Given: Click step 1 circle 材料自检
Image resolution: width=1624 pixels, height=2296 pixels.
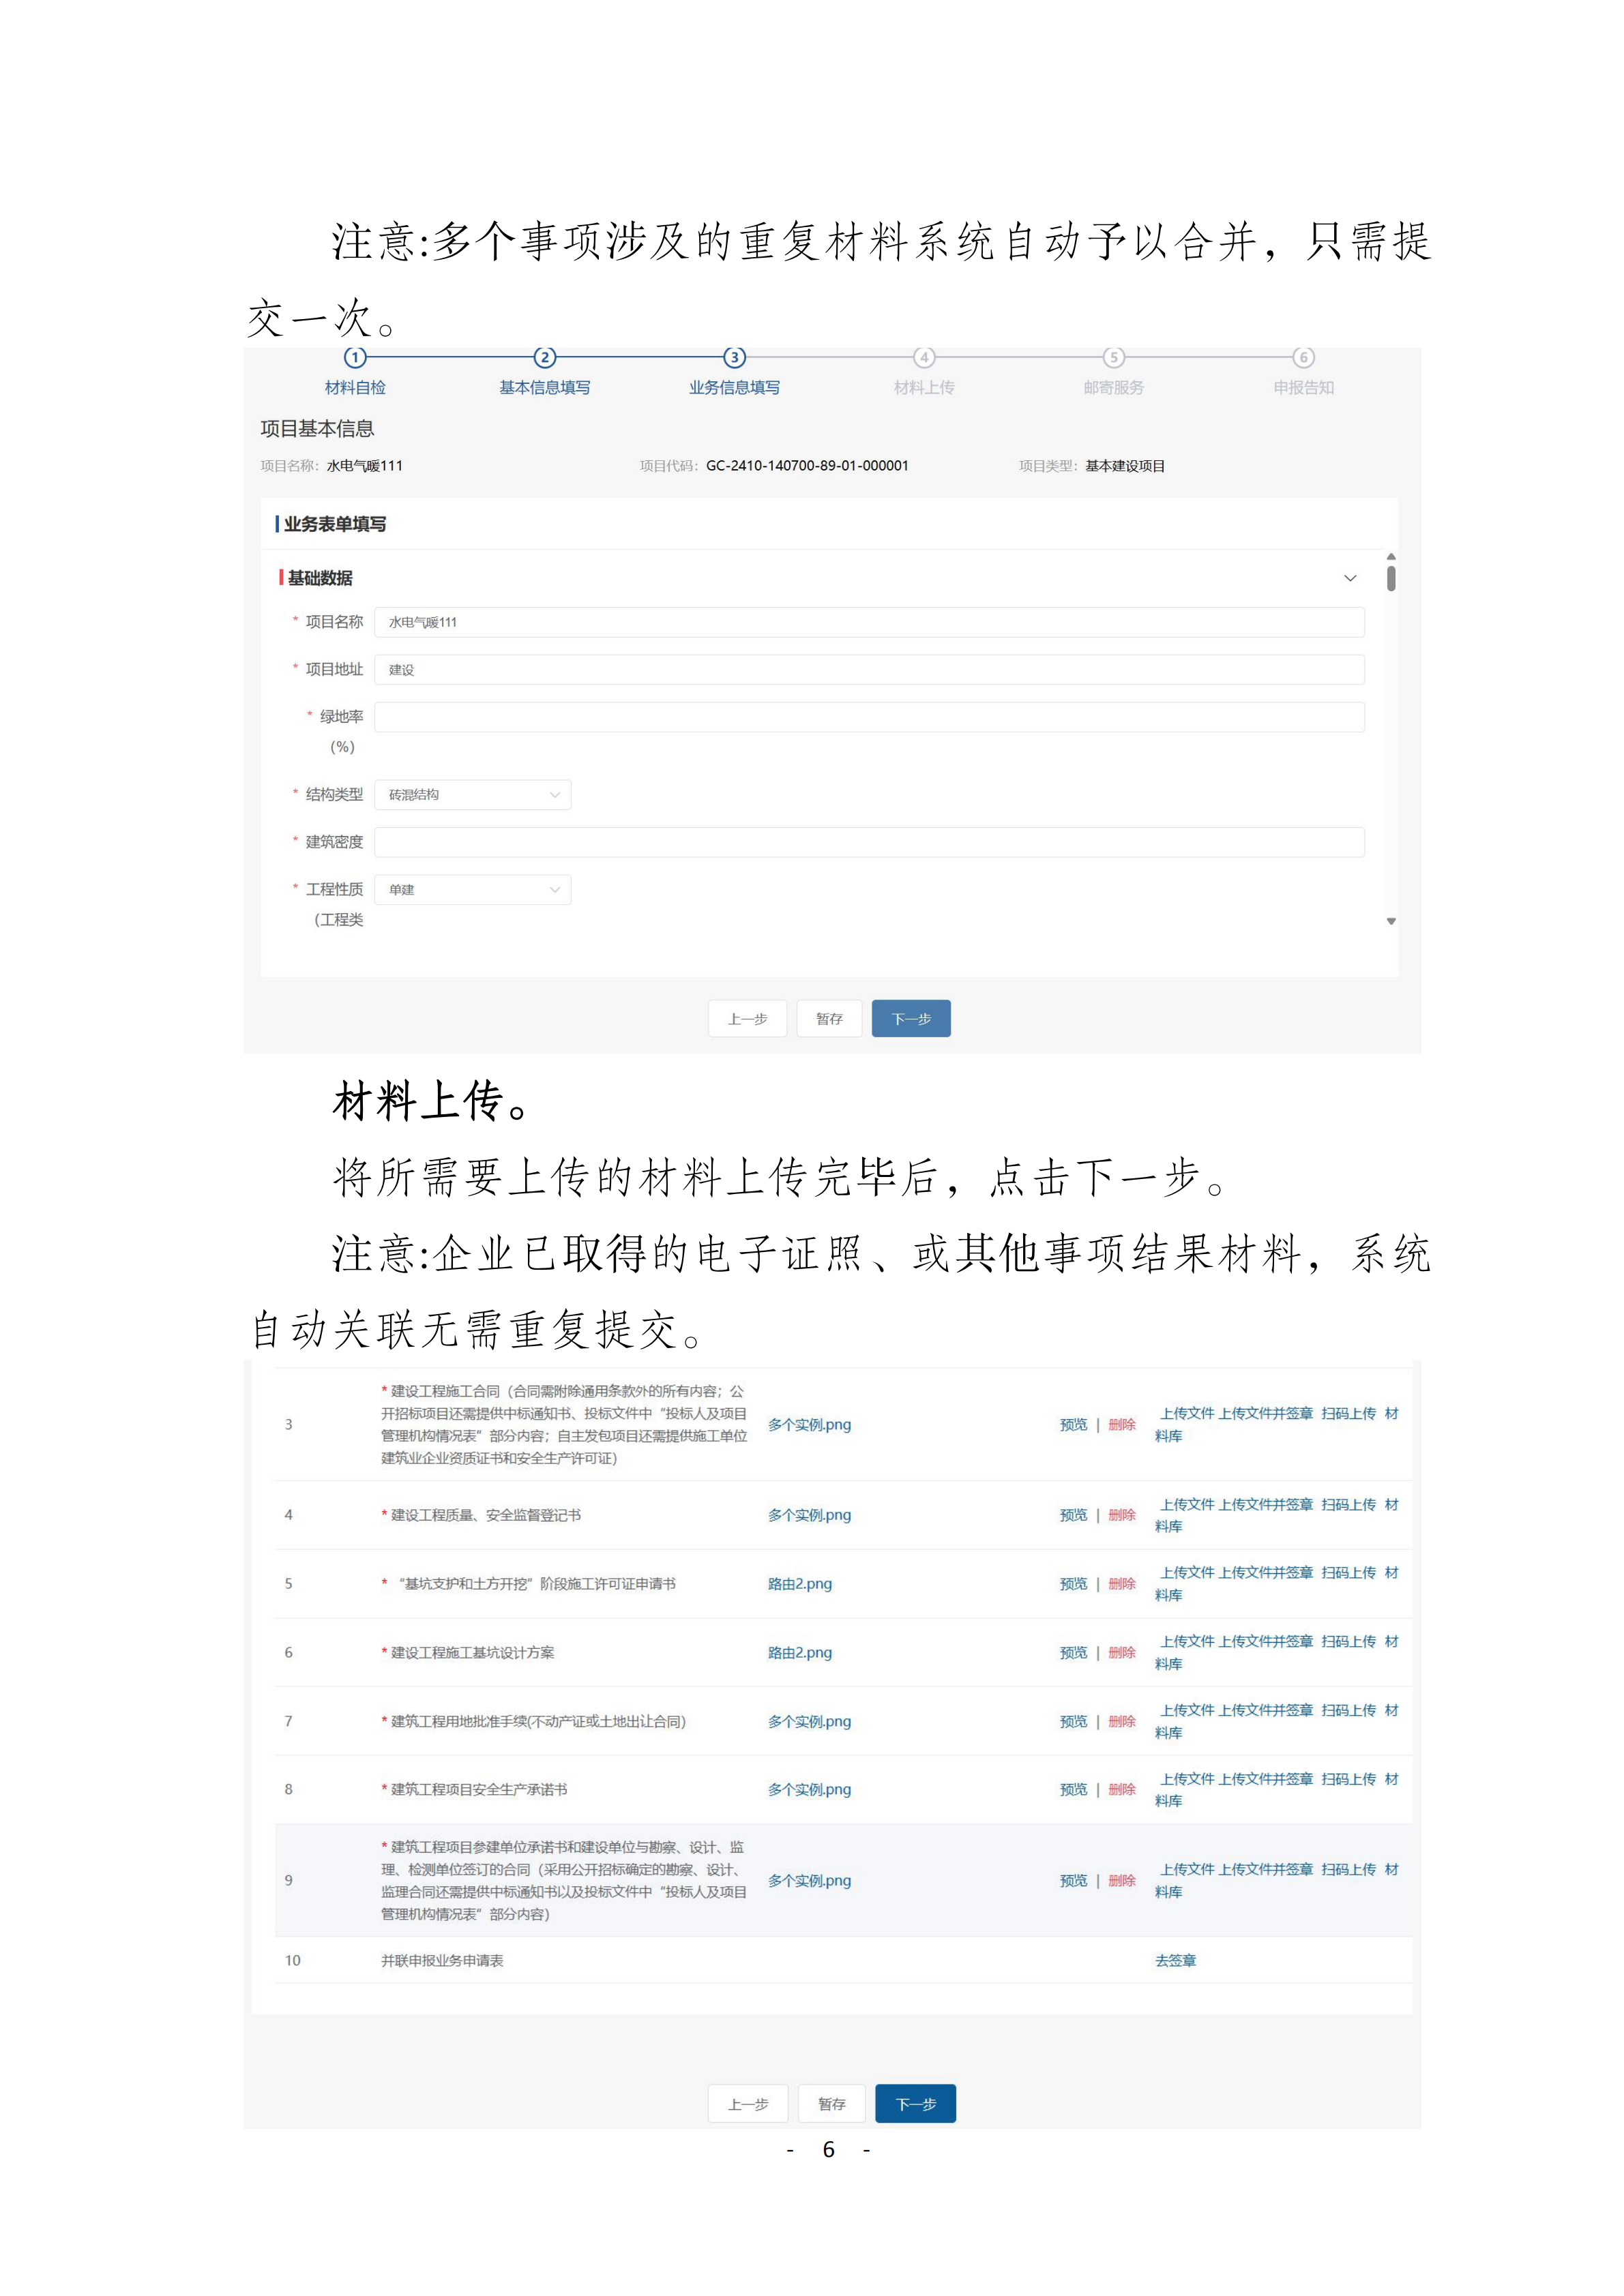Looking at the screenshot, I should (355, 357).
